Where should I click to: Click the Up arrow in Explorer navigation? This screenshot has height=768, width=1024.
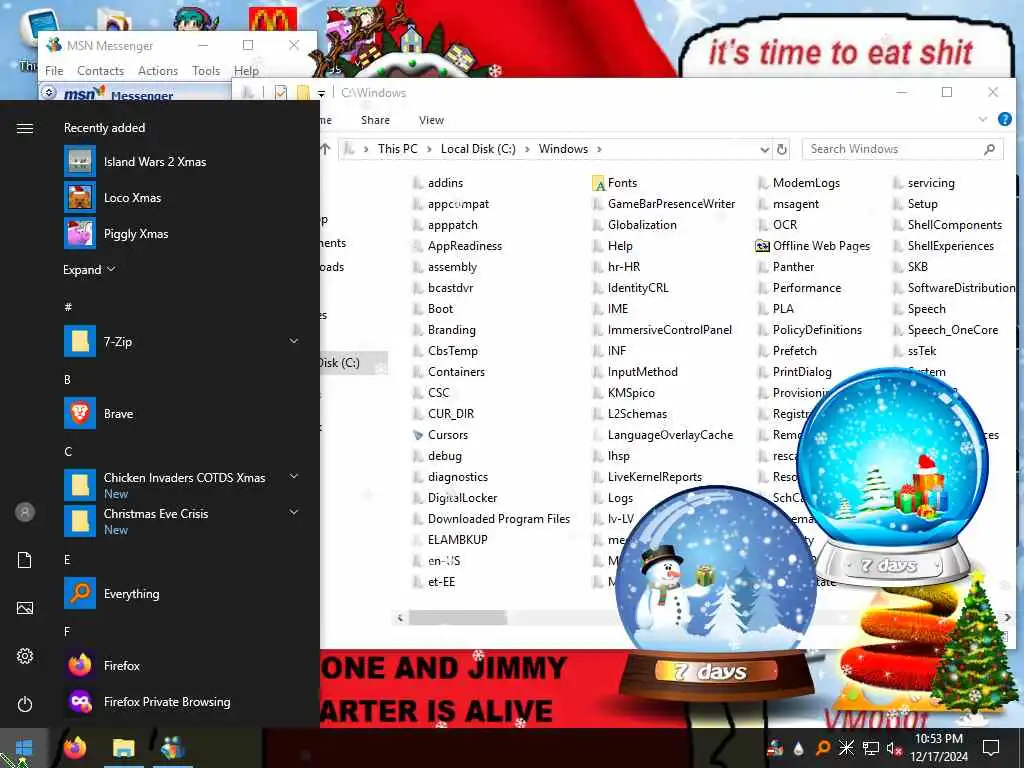pos(325,149)
